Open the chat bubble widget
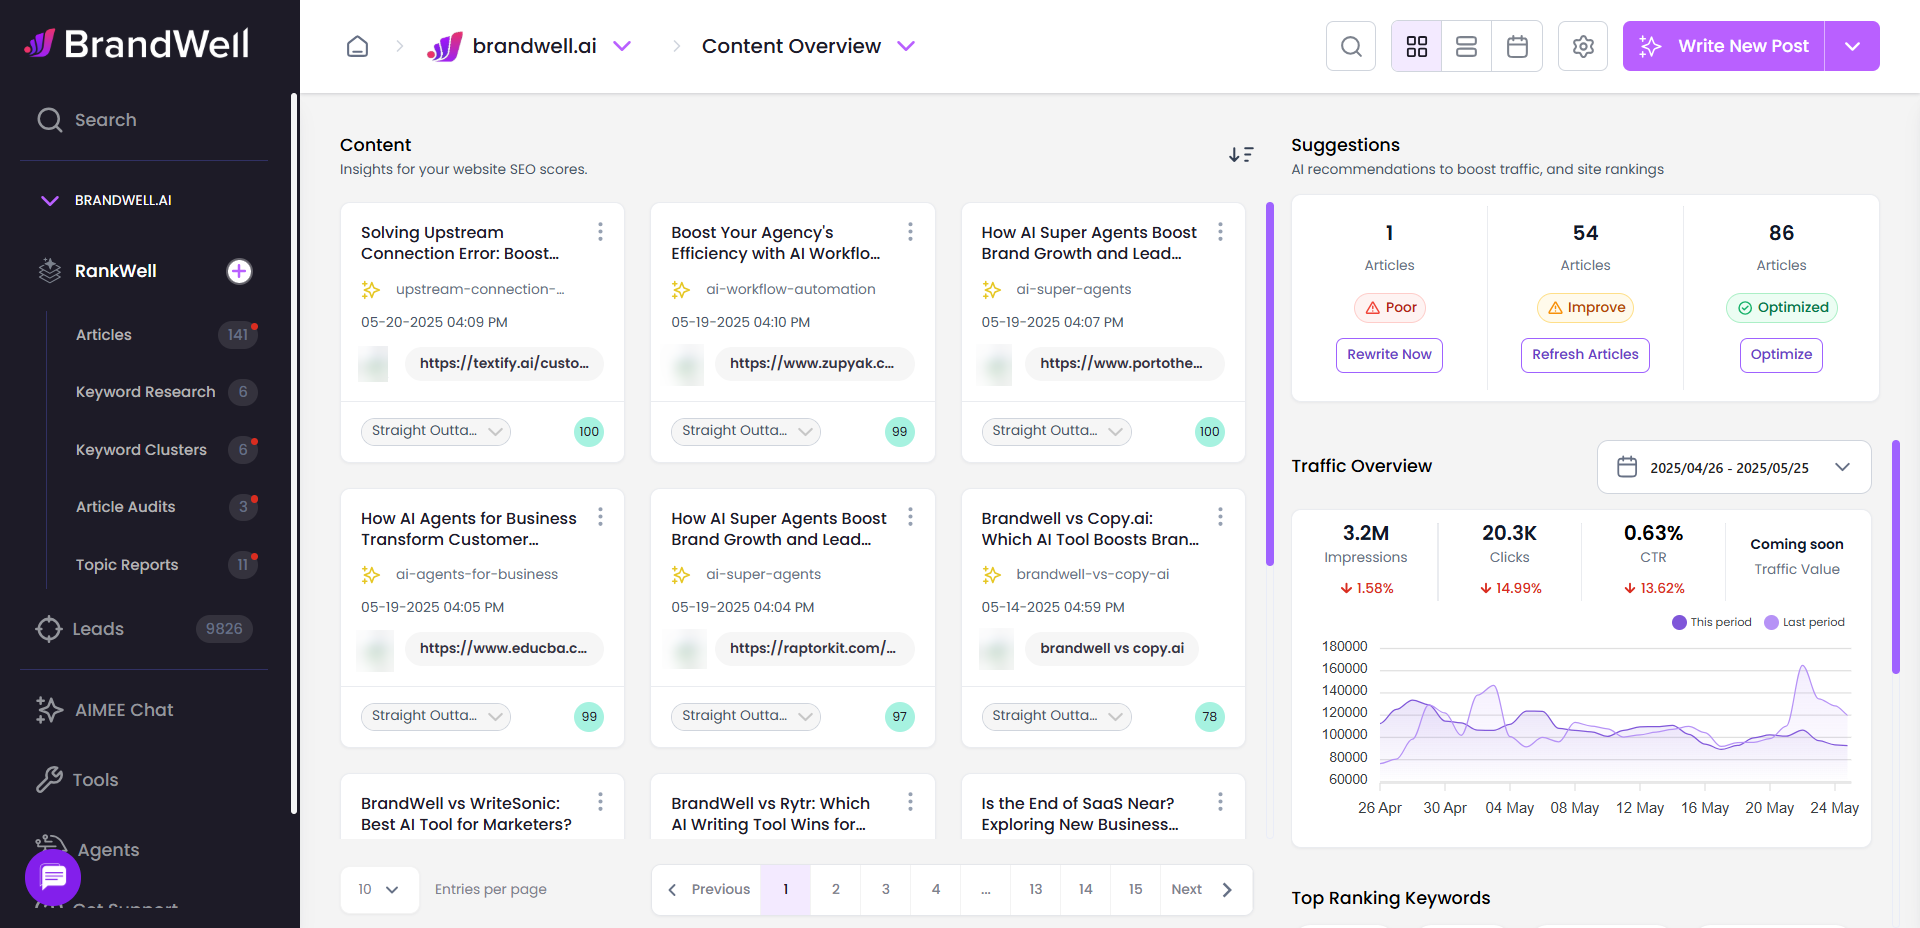 [53, 878]
